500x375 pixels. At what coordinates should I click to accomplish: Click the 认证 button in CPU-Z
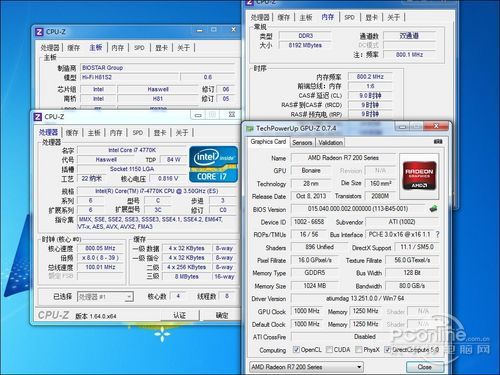[180, 315]
